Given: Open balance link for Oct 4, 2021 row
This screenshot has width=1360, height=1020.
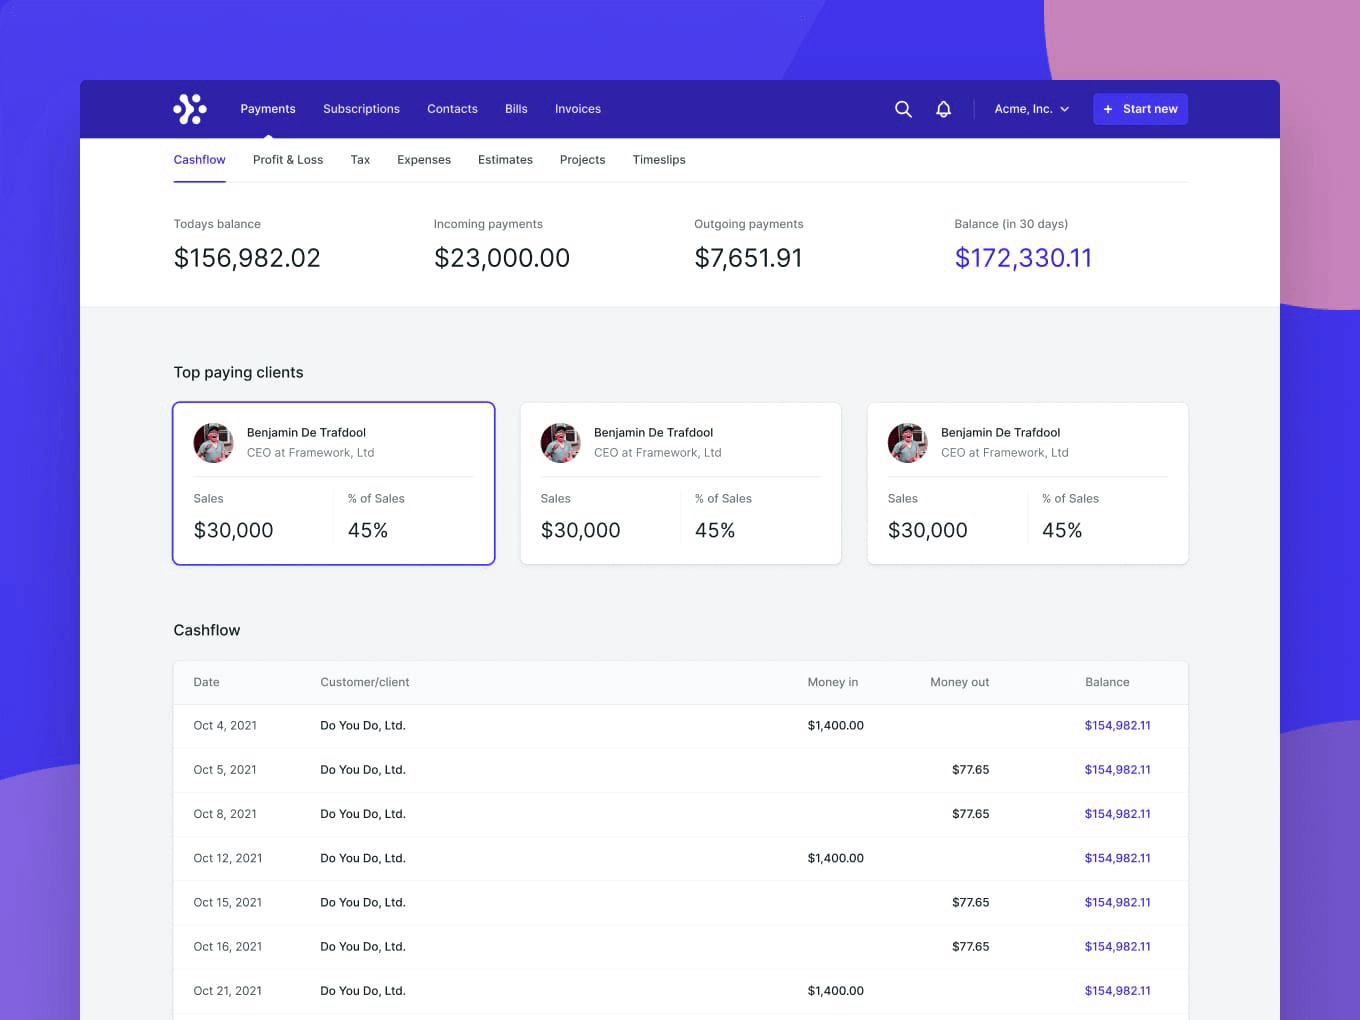Looking at the screenshot, I should (1117, 726).
